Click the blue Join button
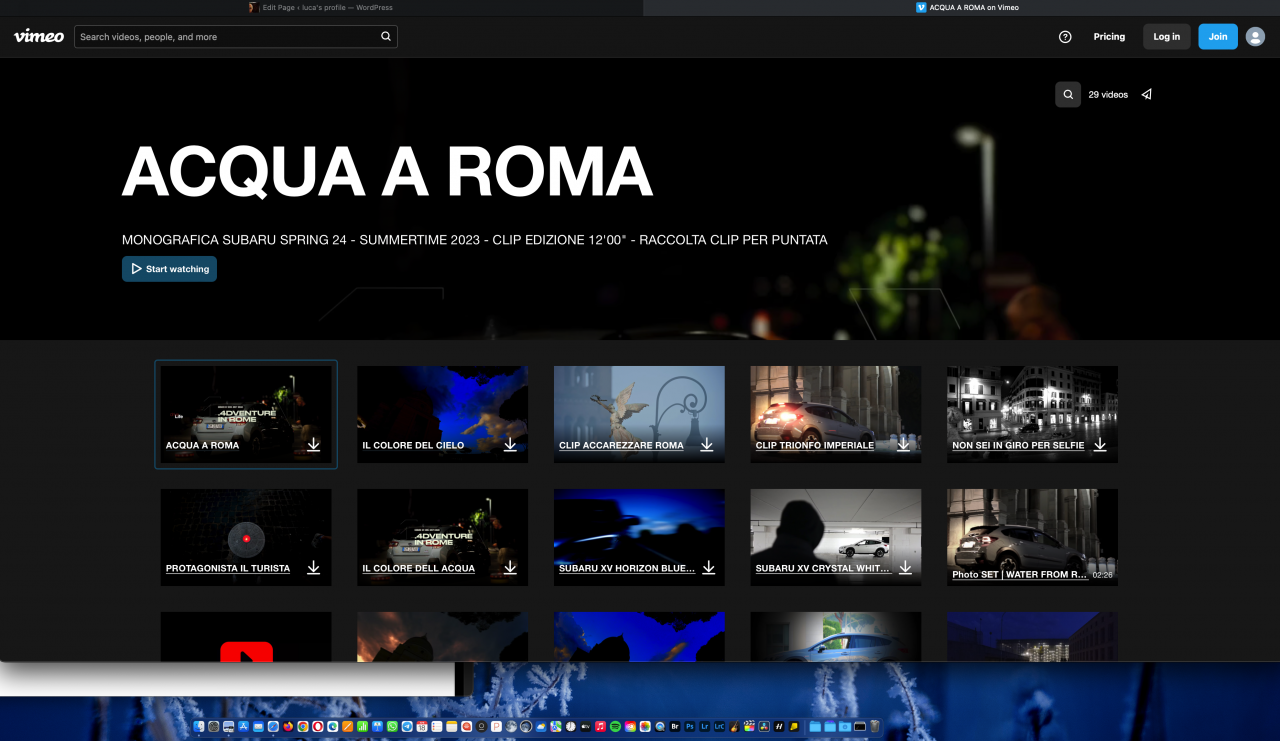Viewport: 1280px width, 741px height. tap(1218, 36)
